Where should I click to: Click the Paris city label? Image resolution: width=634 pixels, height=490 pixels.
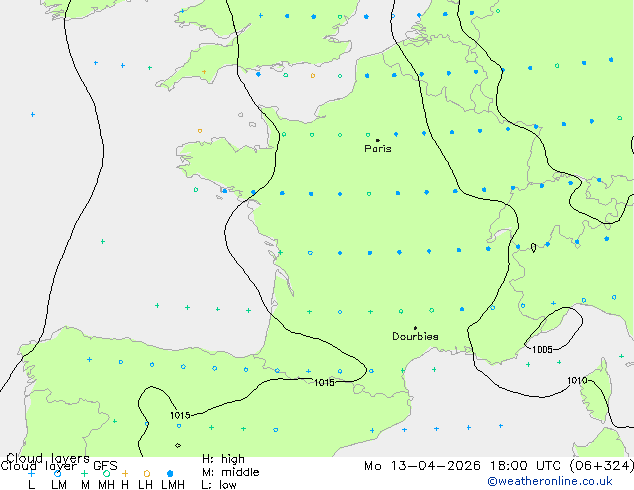(x=378, y=149)
